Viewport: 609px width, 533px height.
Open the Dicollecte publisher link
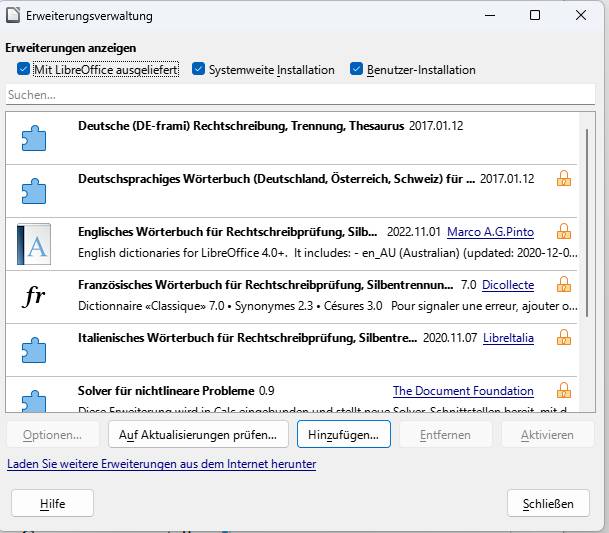tap(508, 285)
